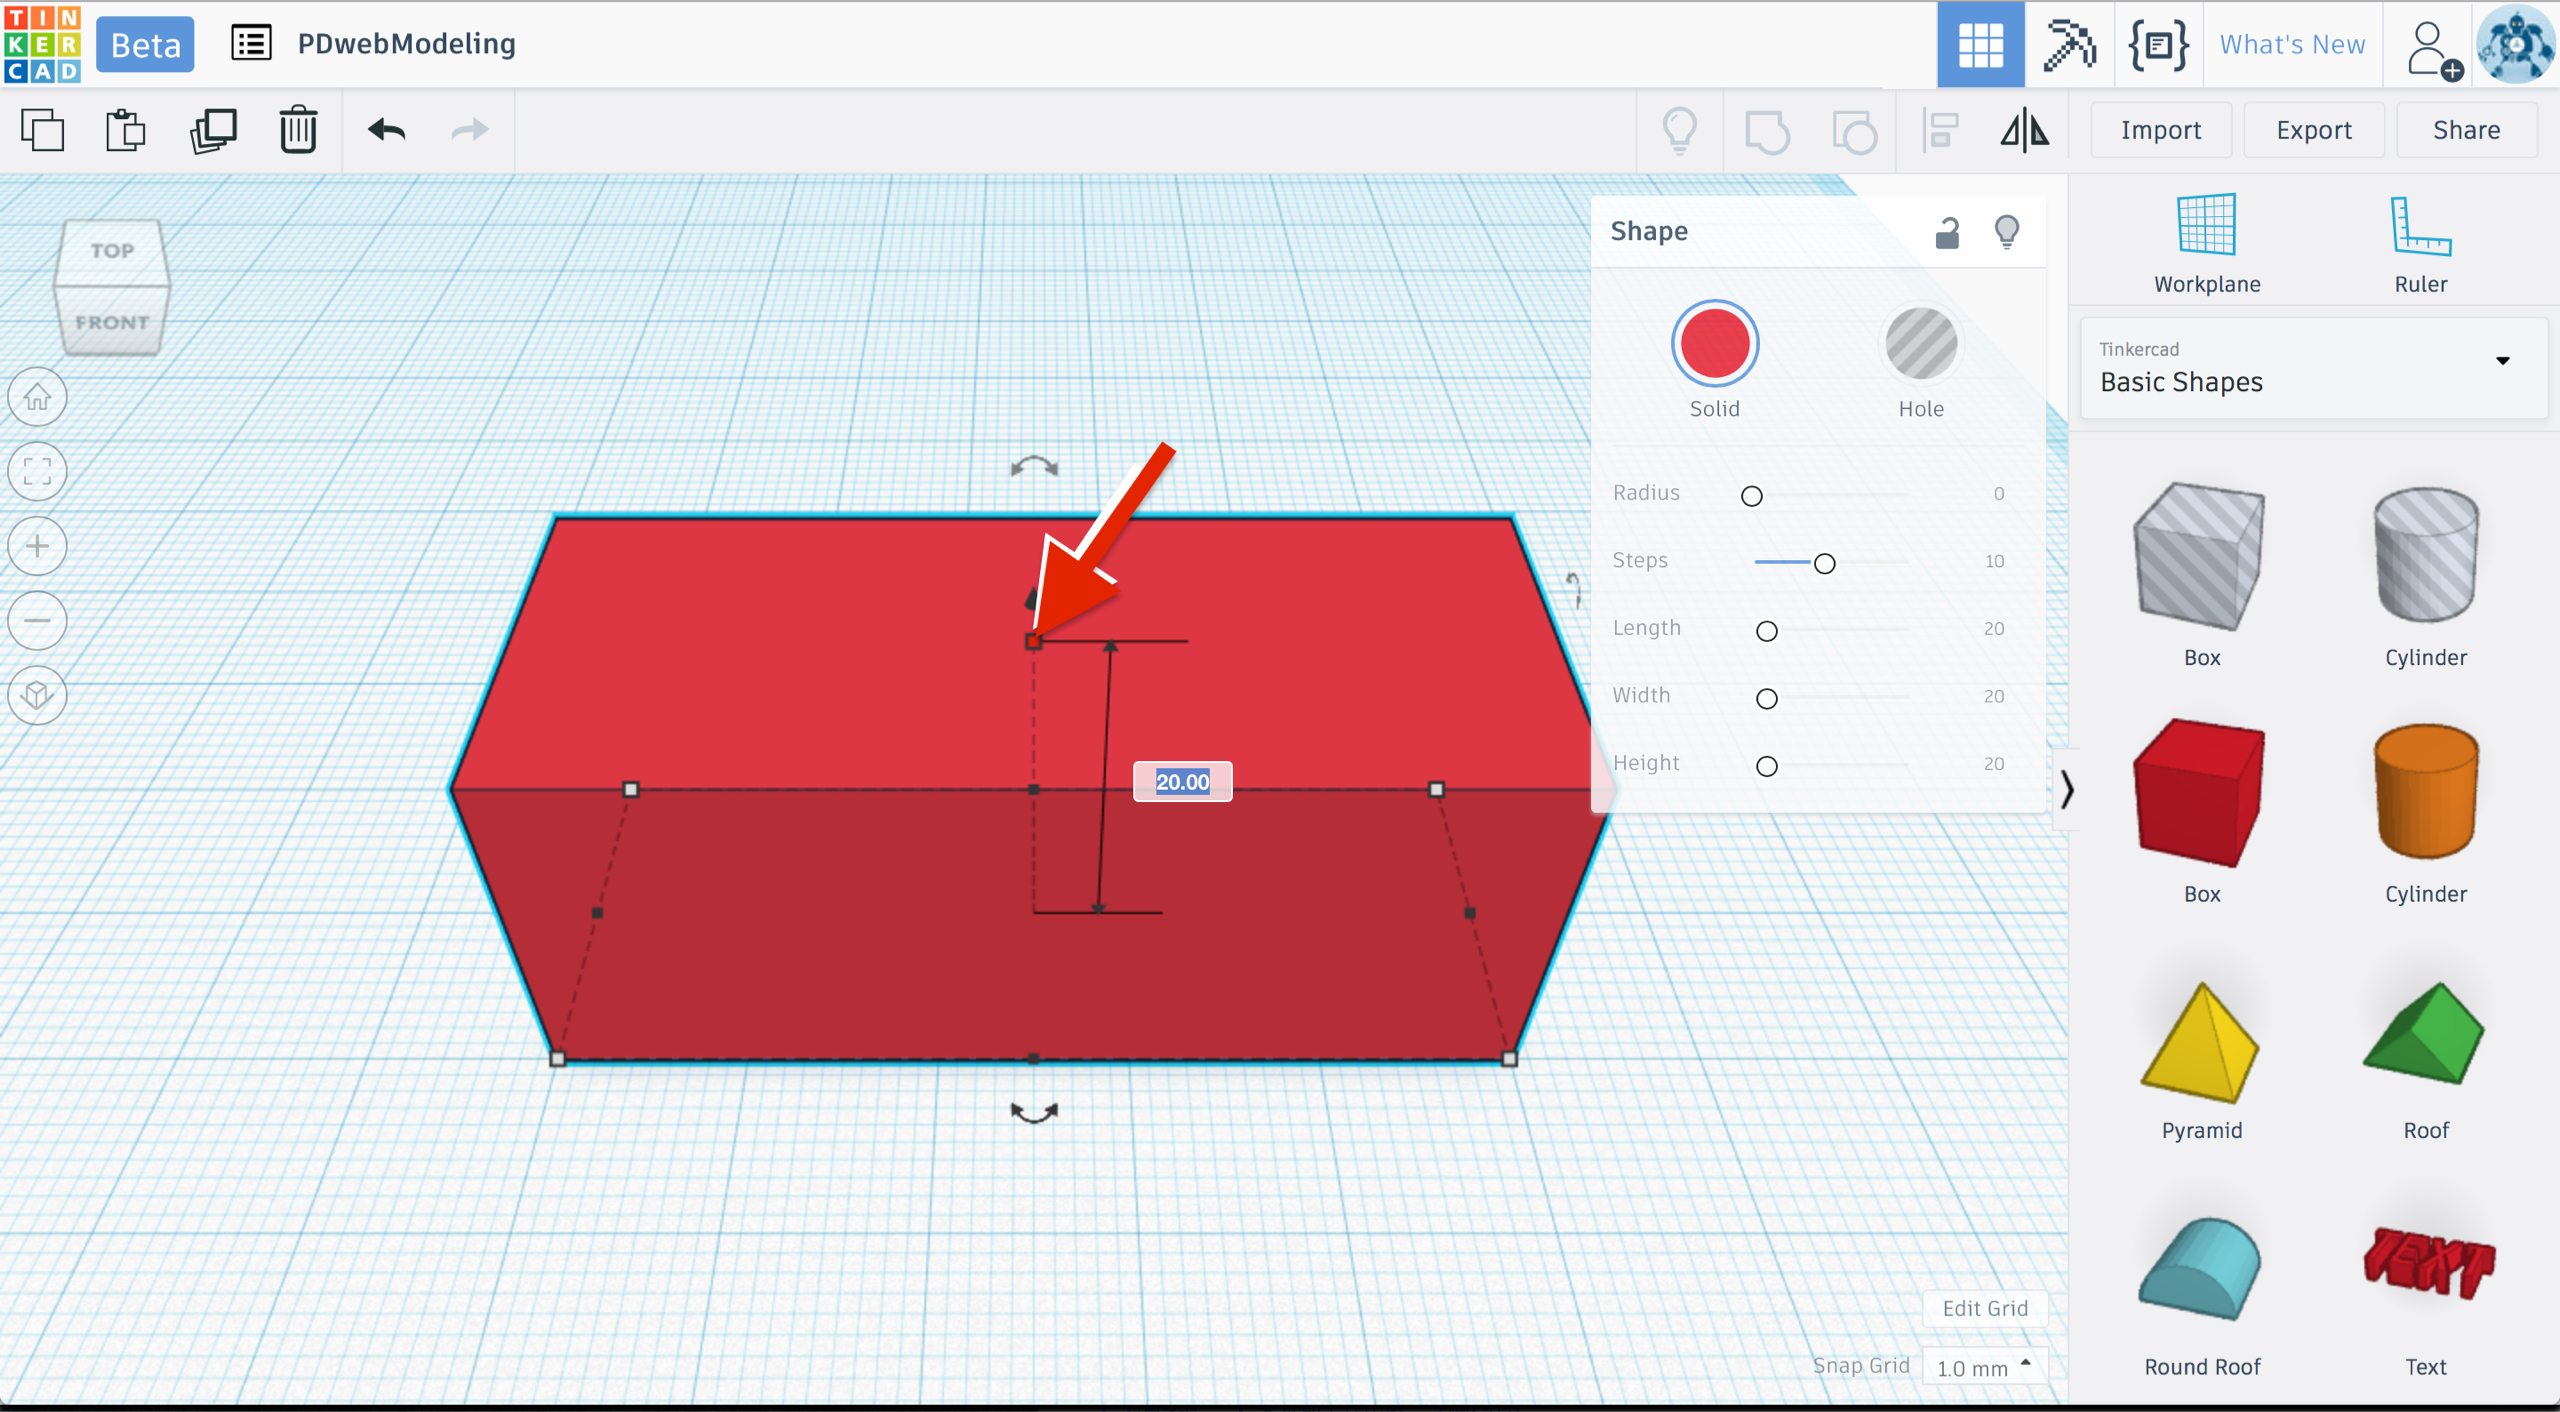Viewport: 2560px width, 1412px height.
Task: Open the Snap Grid size dropdown
Action: point(1983,1367)
